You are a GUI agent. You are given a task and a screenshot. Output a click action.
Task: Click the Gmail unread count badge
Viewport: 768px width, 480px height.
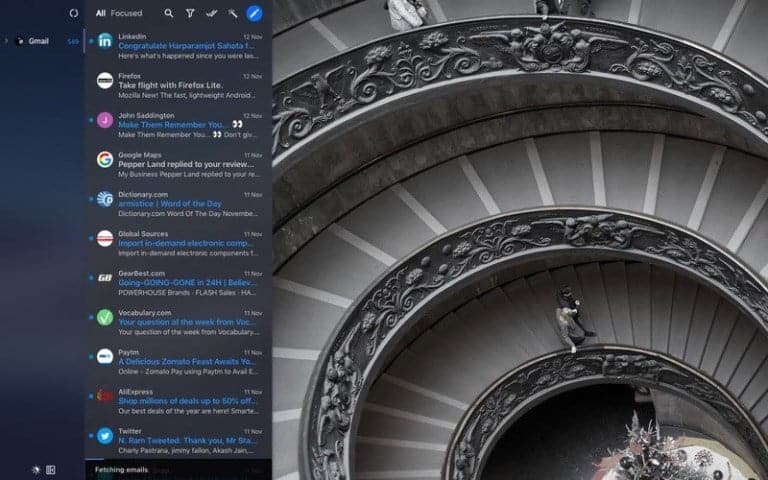73,42
